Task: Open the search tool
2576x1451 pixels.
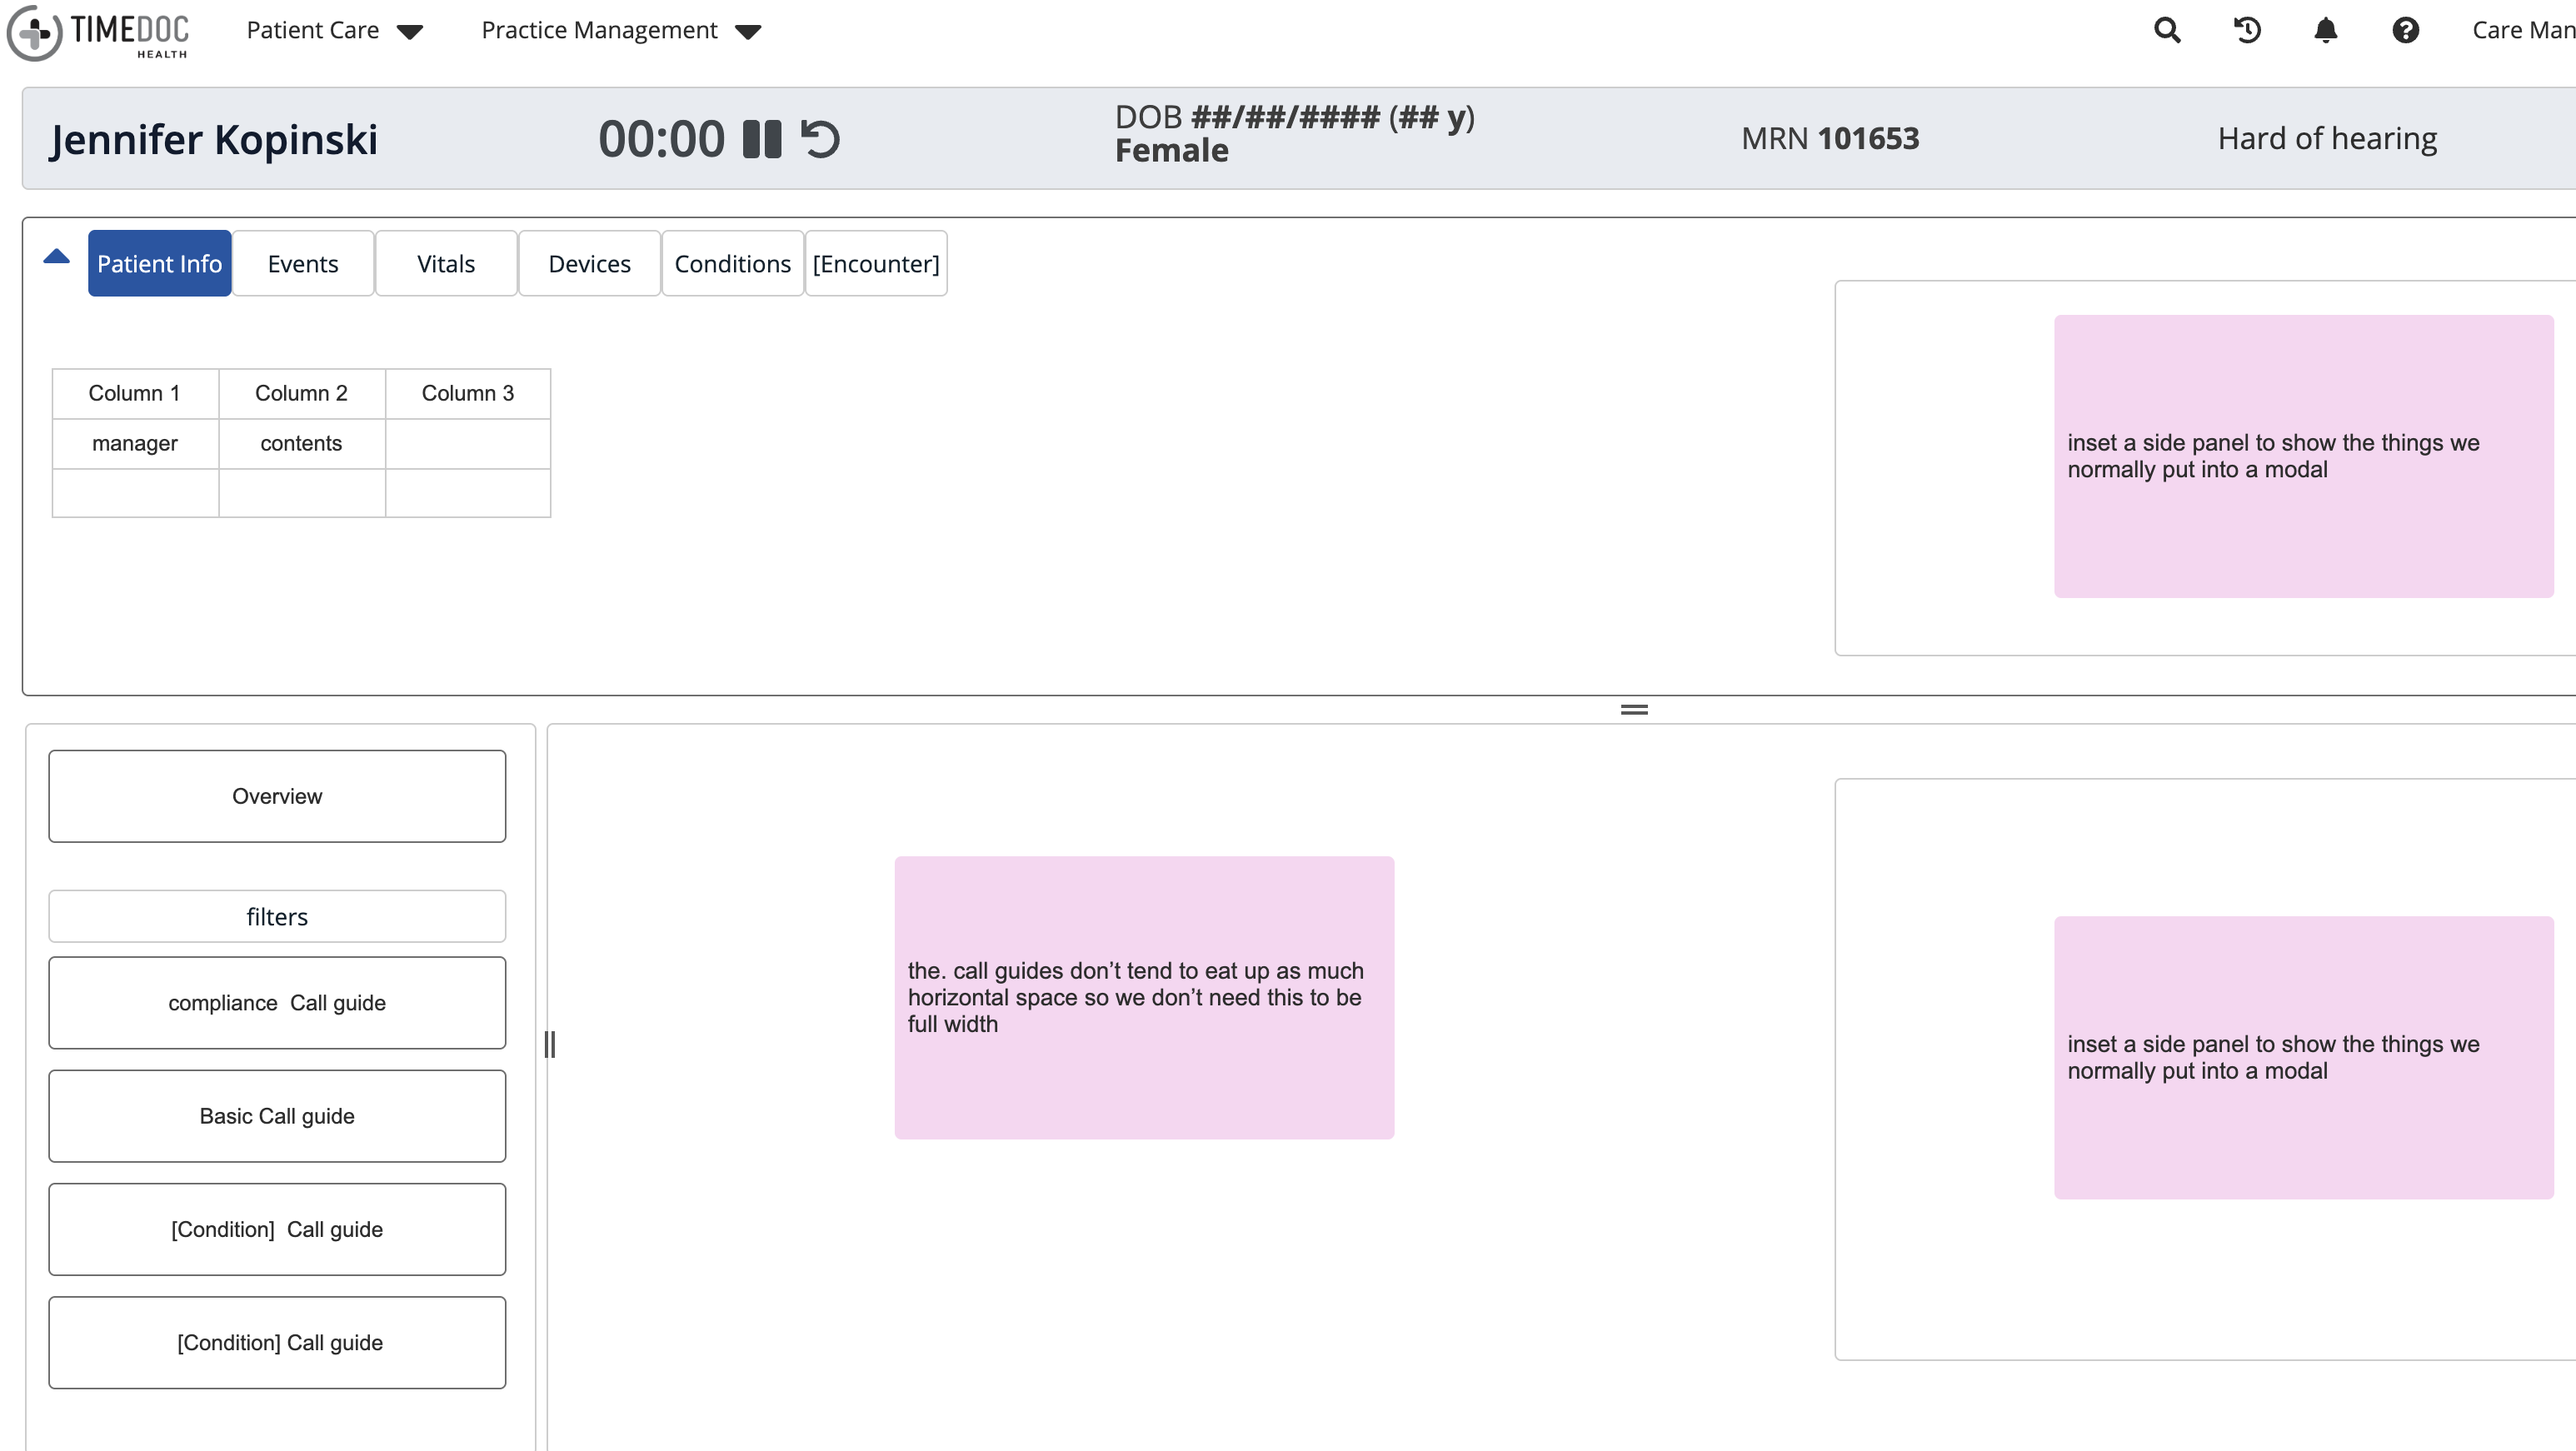Action: pyautogui.click(x=2166, y=30)
